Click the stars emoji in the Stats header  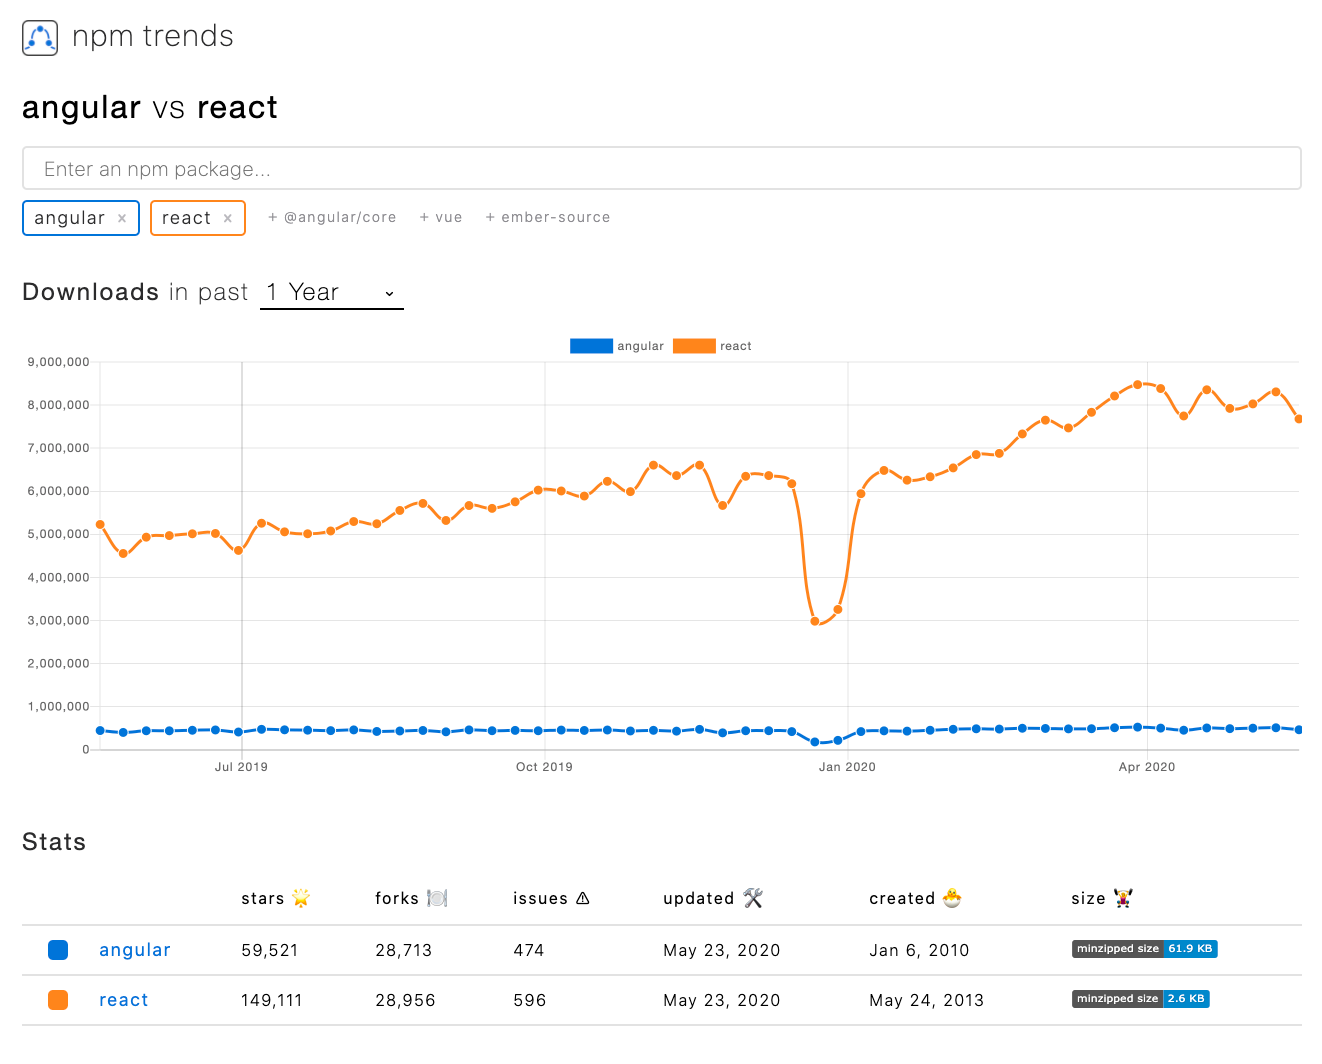point(303,898)
